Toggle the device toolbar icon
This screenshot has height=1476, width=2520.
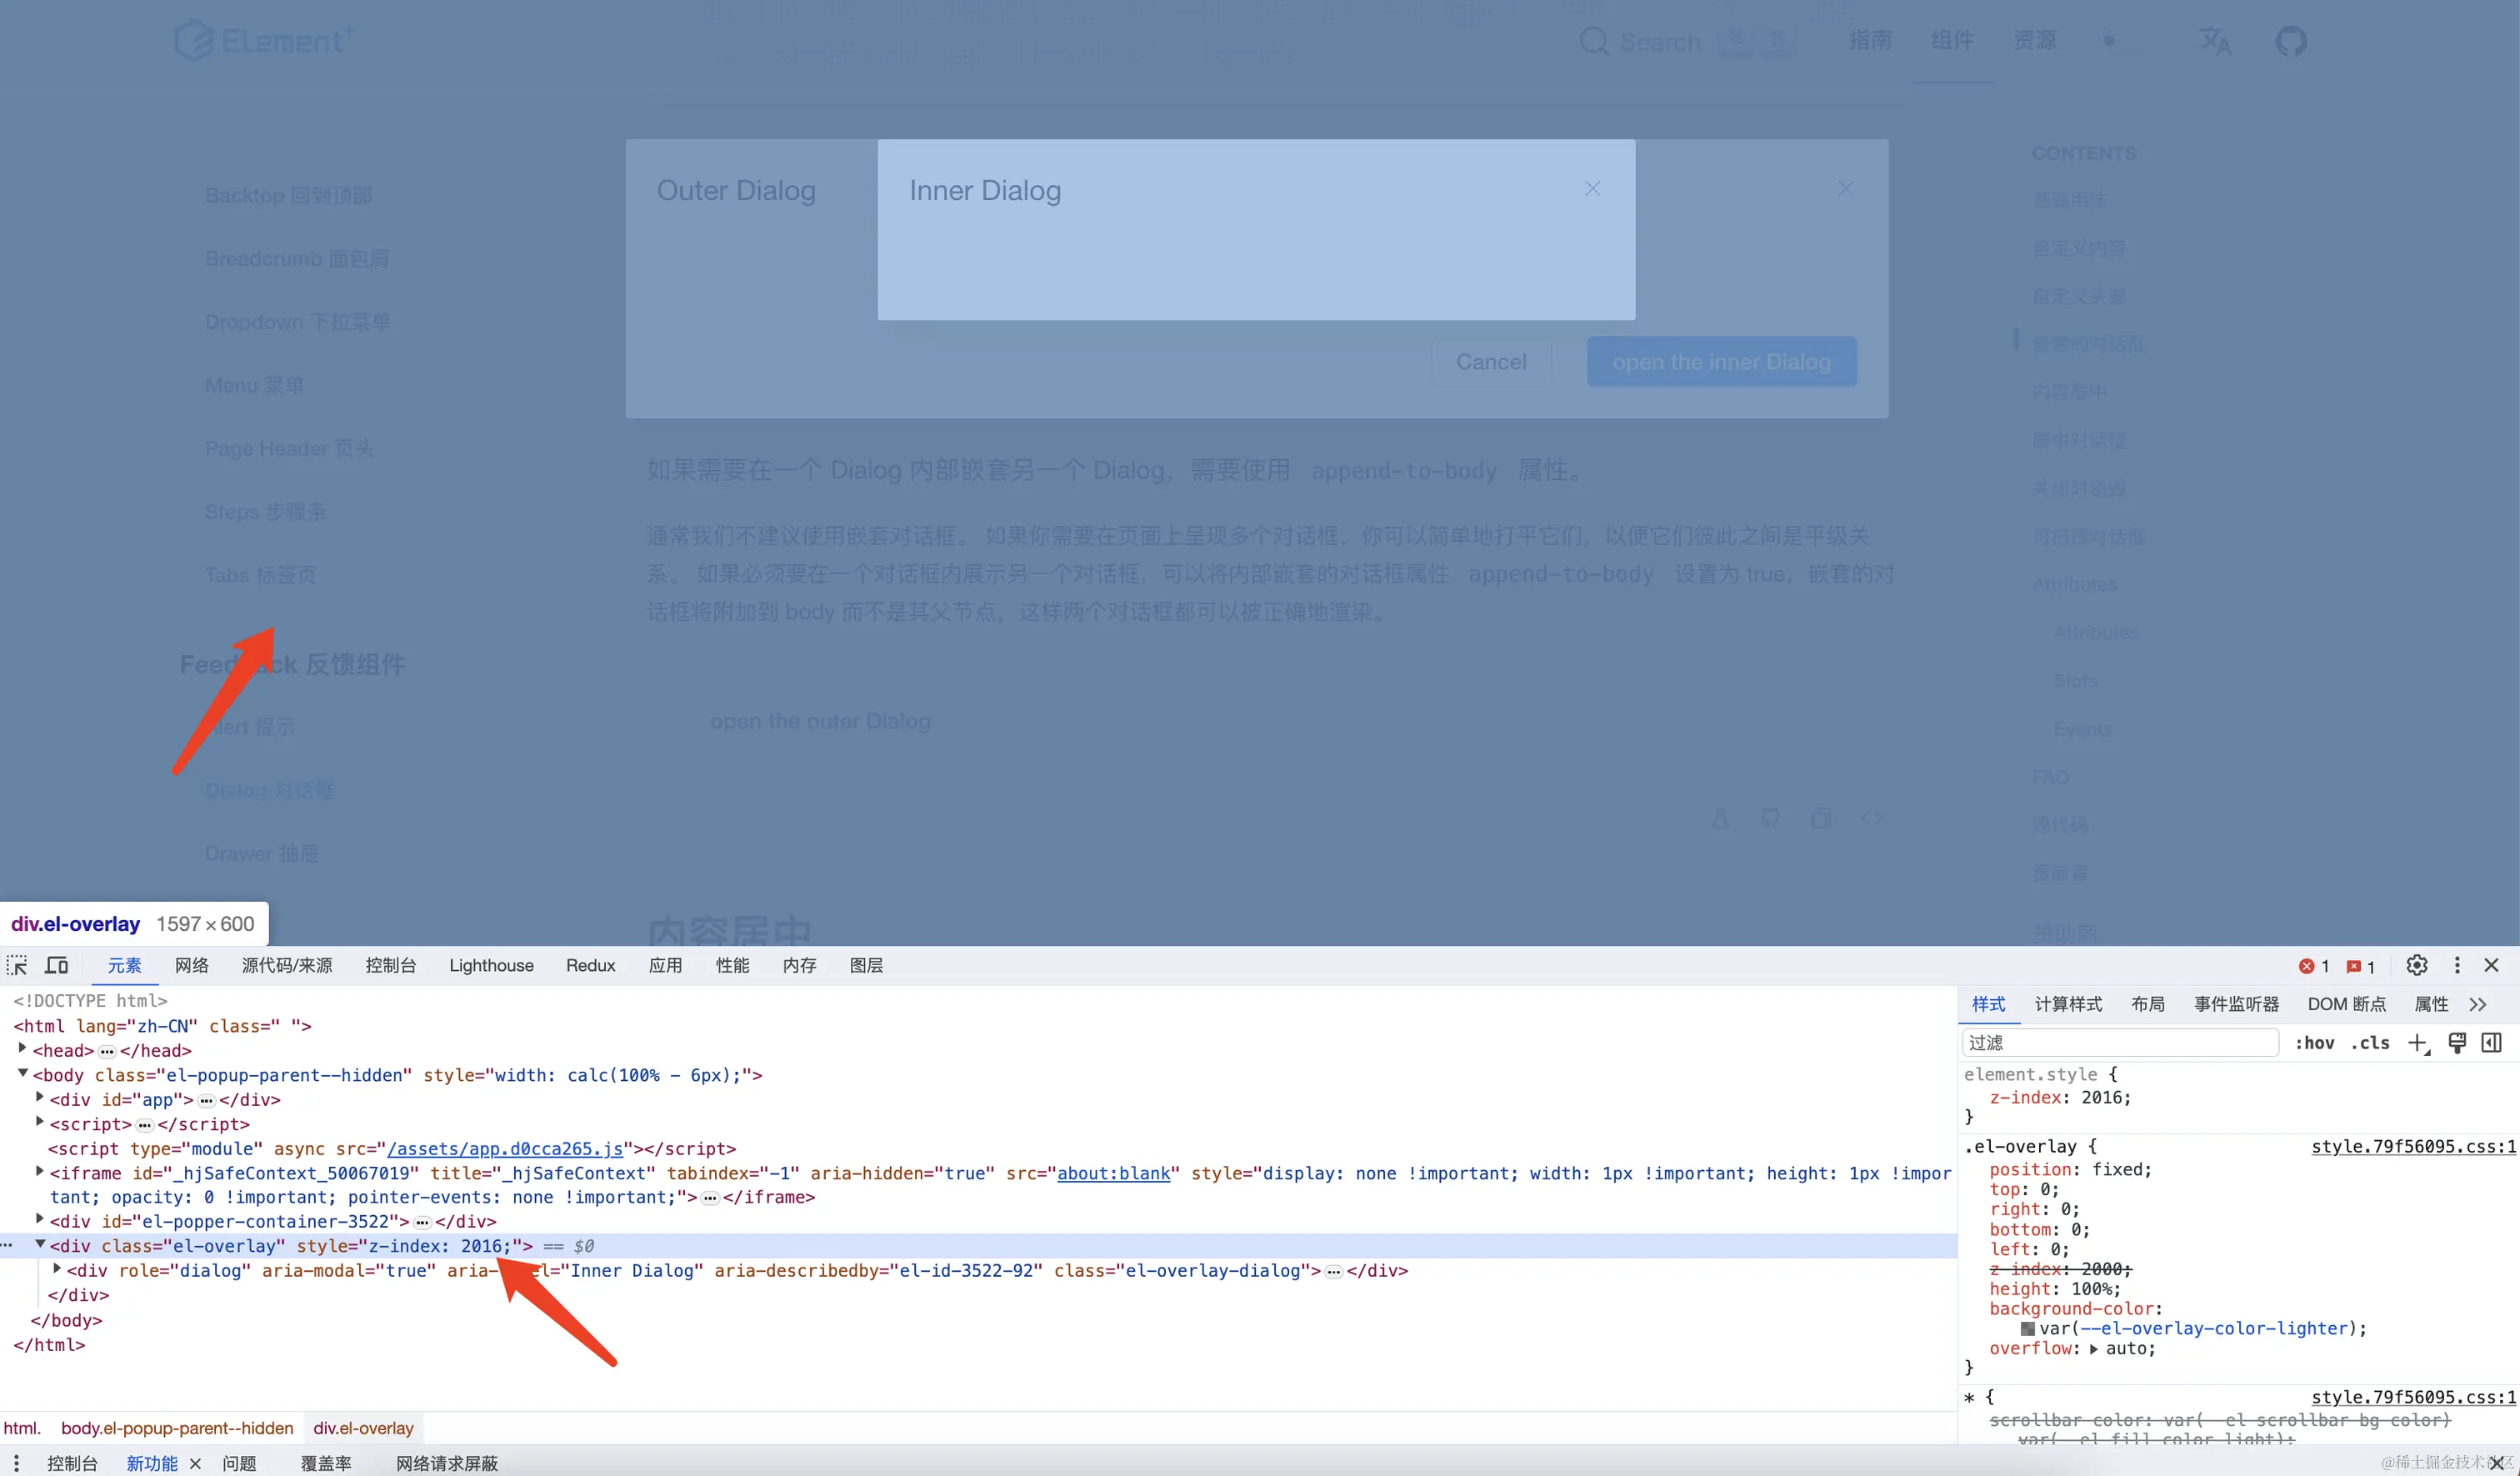coord(57,965)
